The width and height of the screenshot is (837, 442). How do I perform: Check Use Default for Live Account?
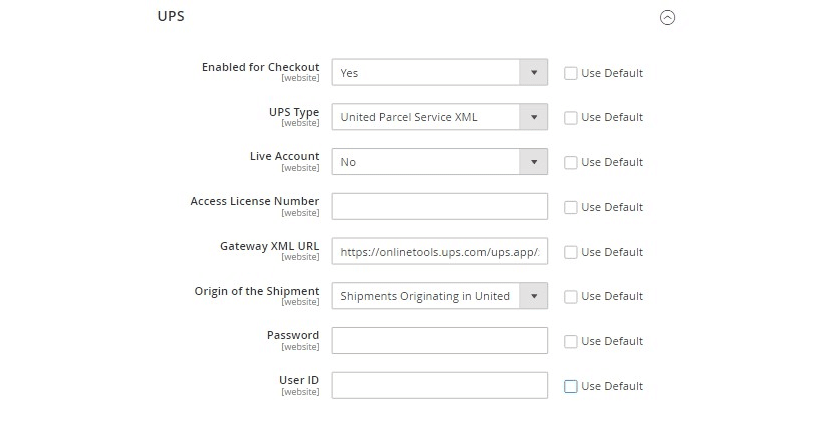pos(571,162)
